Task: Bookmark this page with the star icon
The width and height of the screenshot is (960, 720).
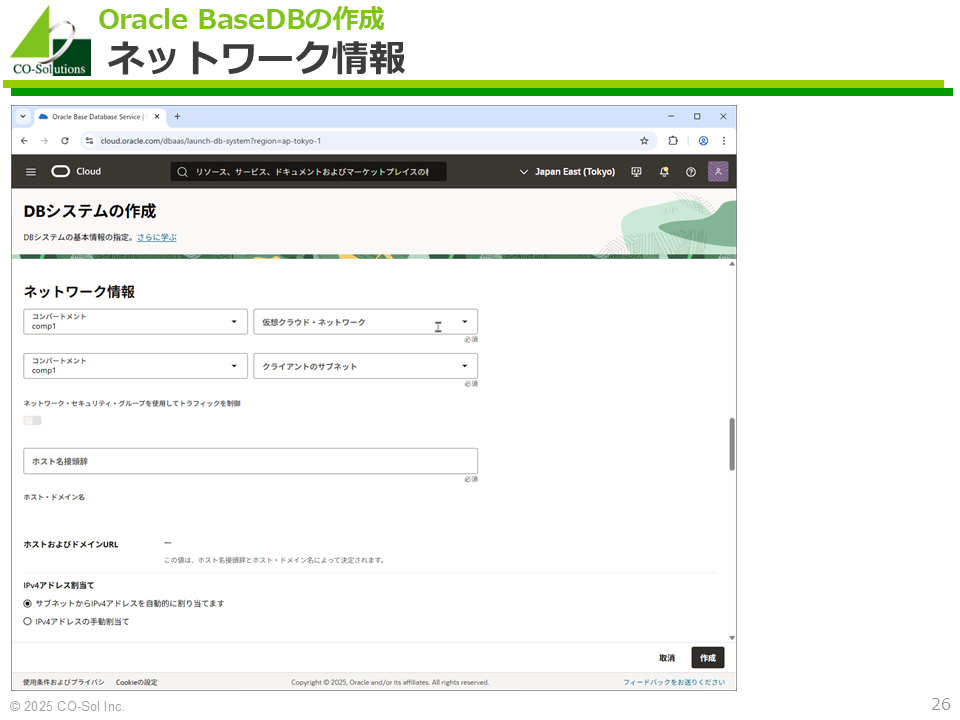Action: (644, 141)
